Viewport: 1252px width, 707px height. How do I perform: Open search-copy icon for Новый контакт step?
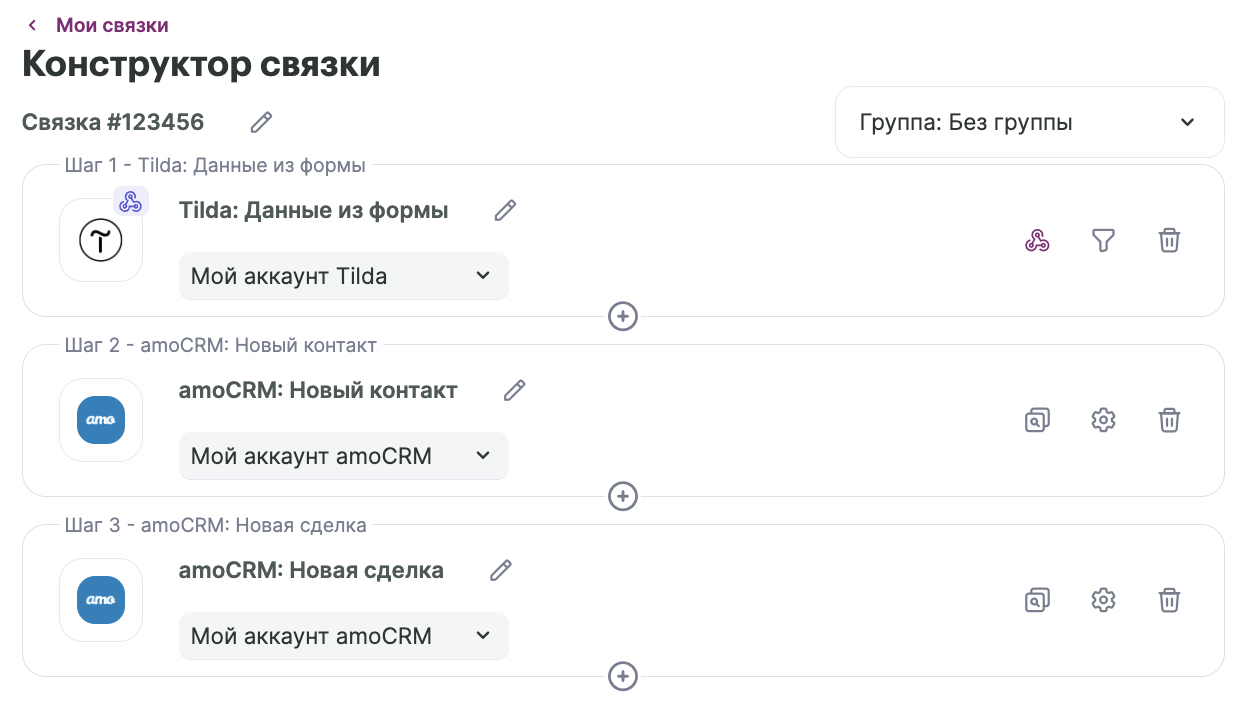[1037, 420]
